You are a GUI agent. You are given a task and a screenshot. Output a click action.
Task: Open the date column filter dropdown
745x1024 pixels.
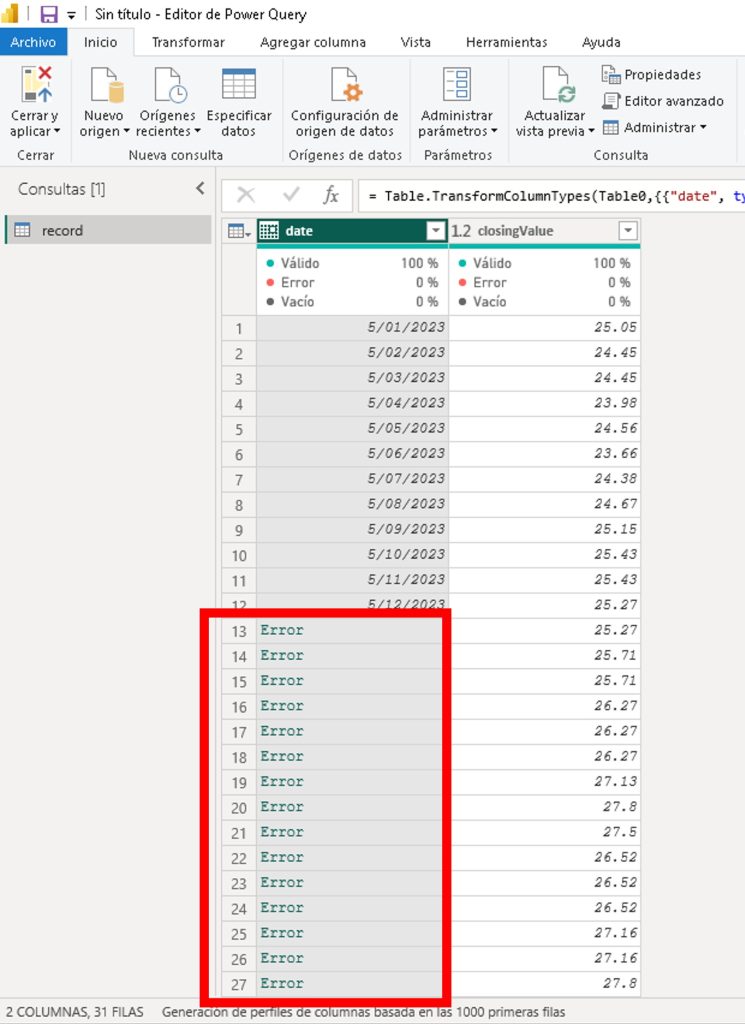point(435,231)
